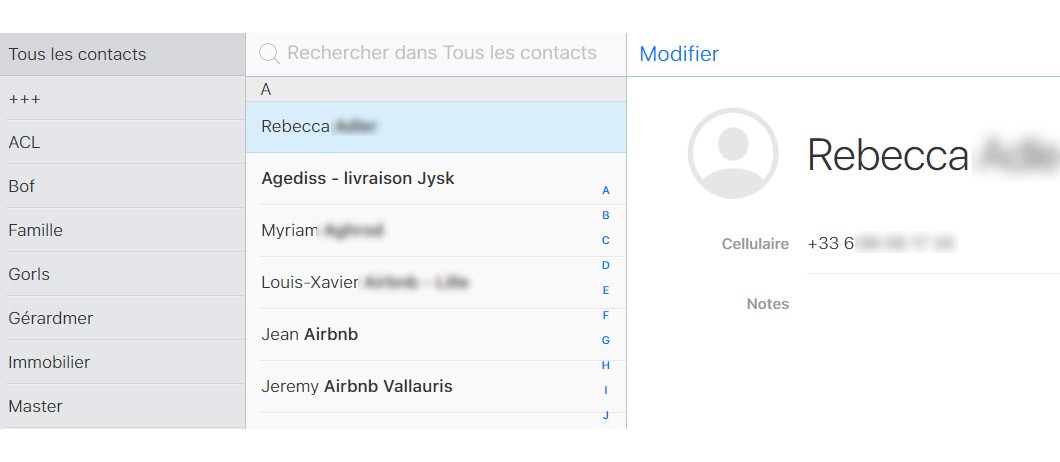Select the Jean Airbnb contact
This screenshot has width=1060, height=462.
(310, 334)
